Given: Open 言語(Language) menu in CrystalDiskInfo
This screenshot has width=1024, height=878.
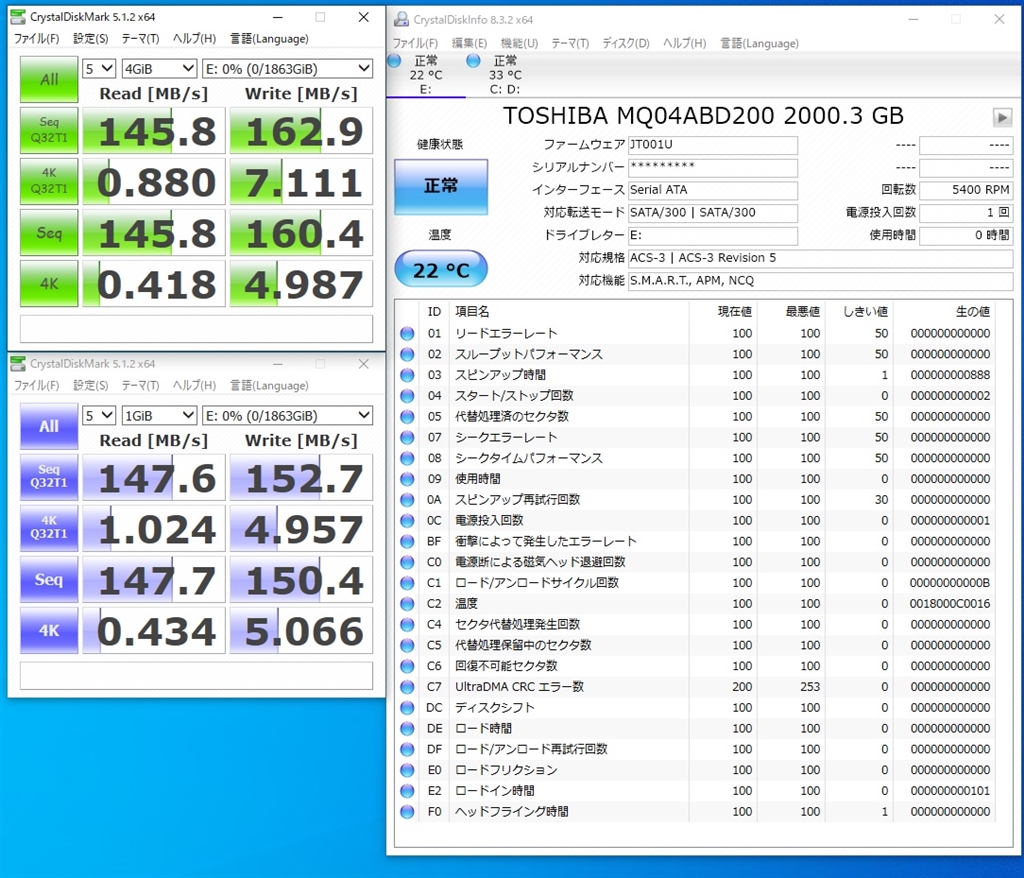Looking at the screenshot, I should (760, 43).
